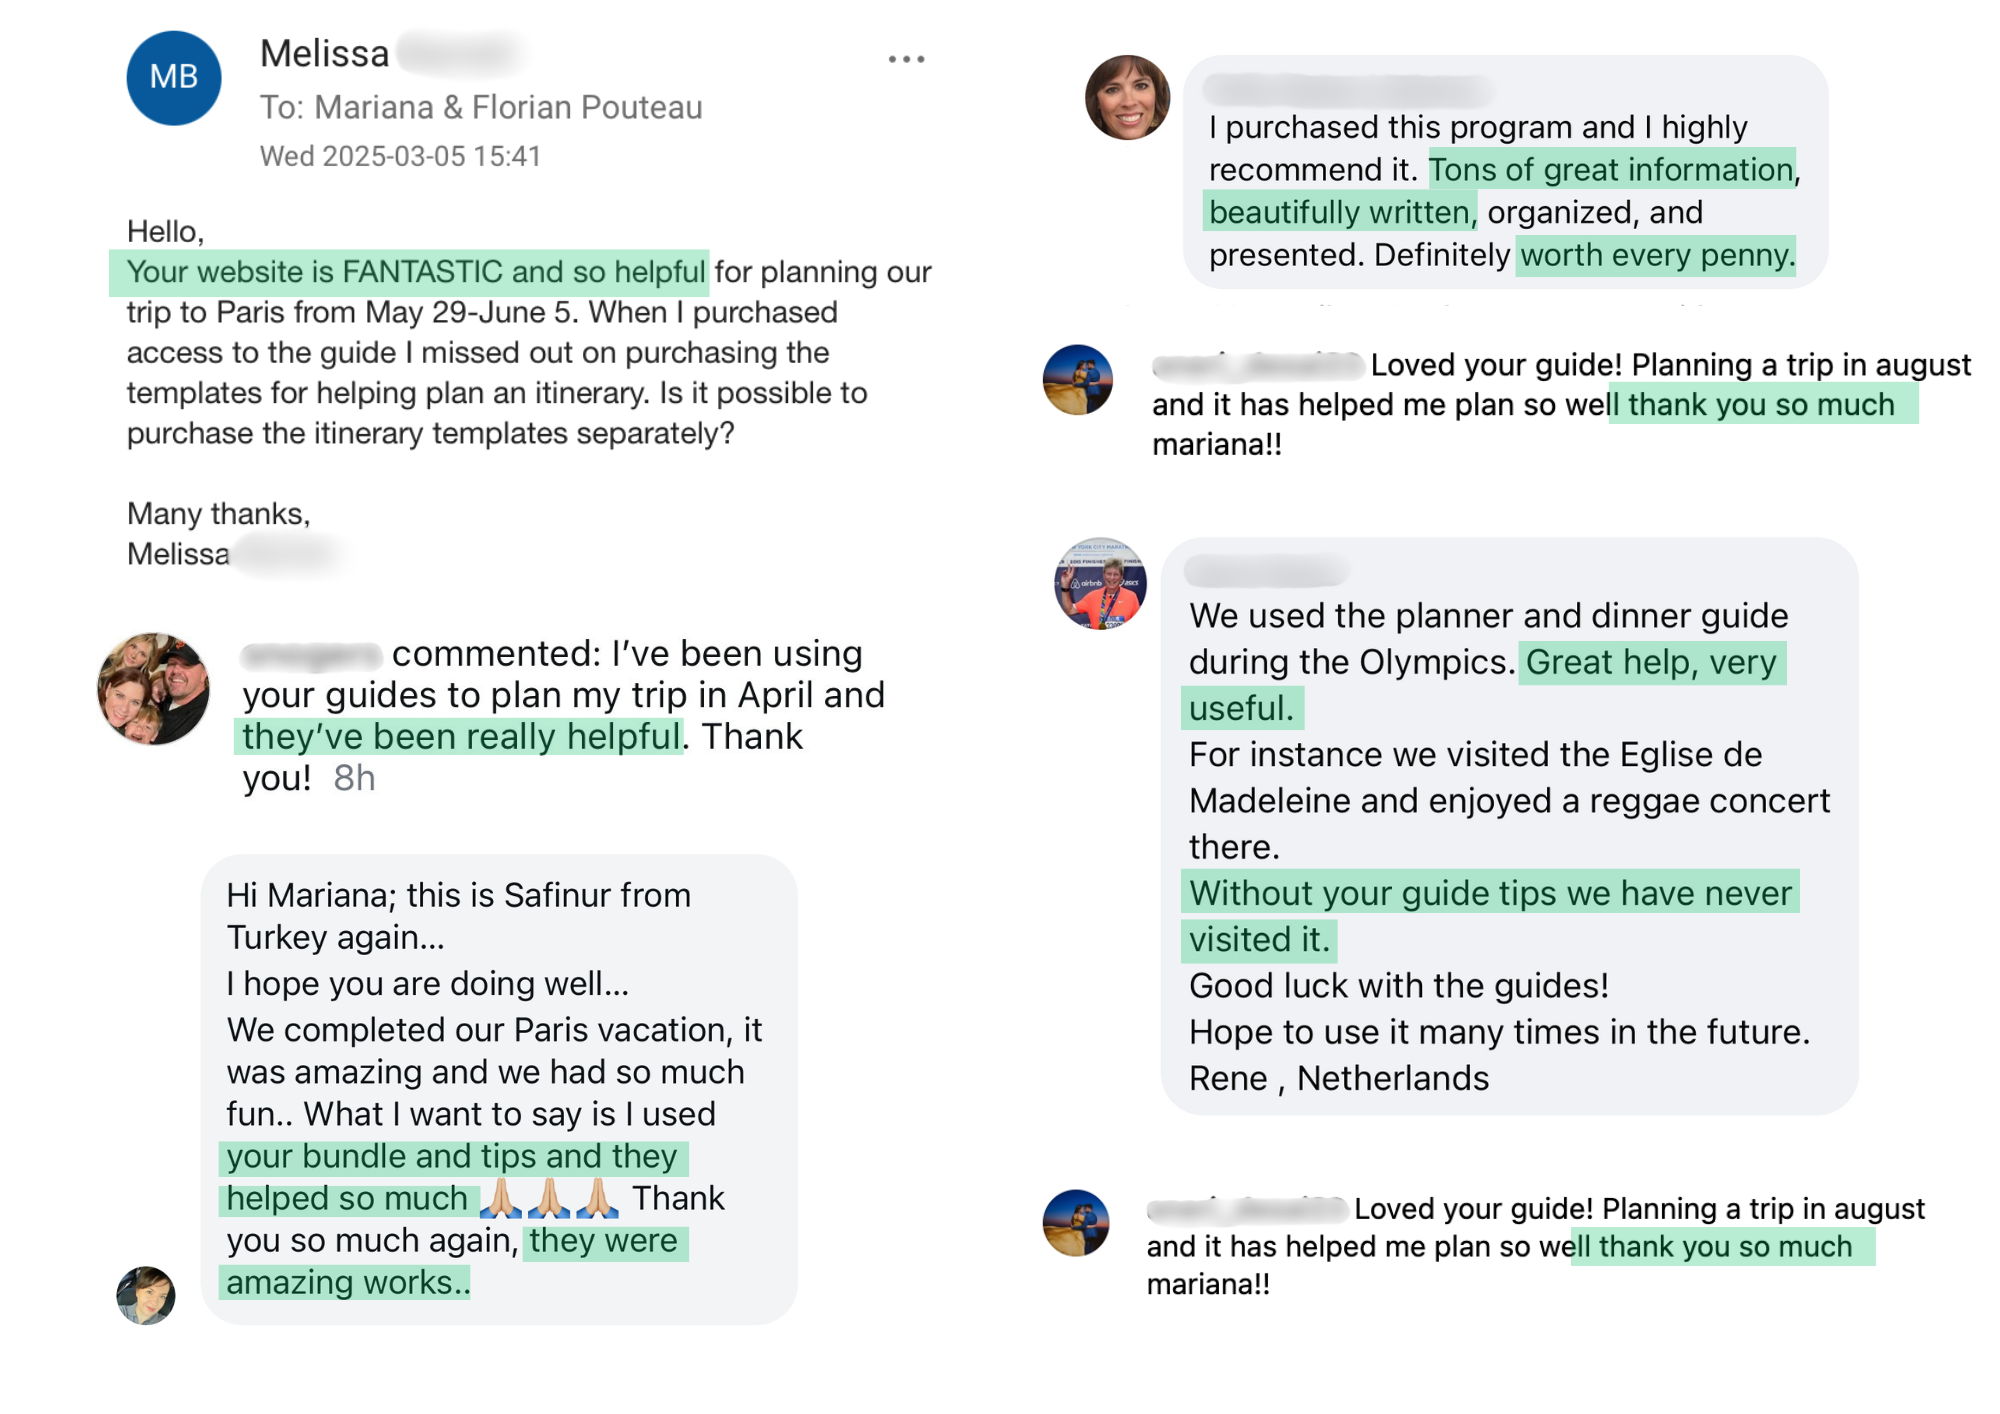Click the blue MB avatar circle
2000x1414 pixels.
[x=174, y=78]
